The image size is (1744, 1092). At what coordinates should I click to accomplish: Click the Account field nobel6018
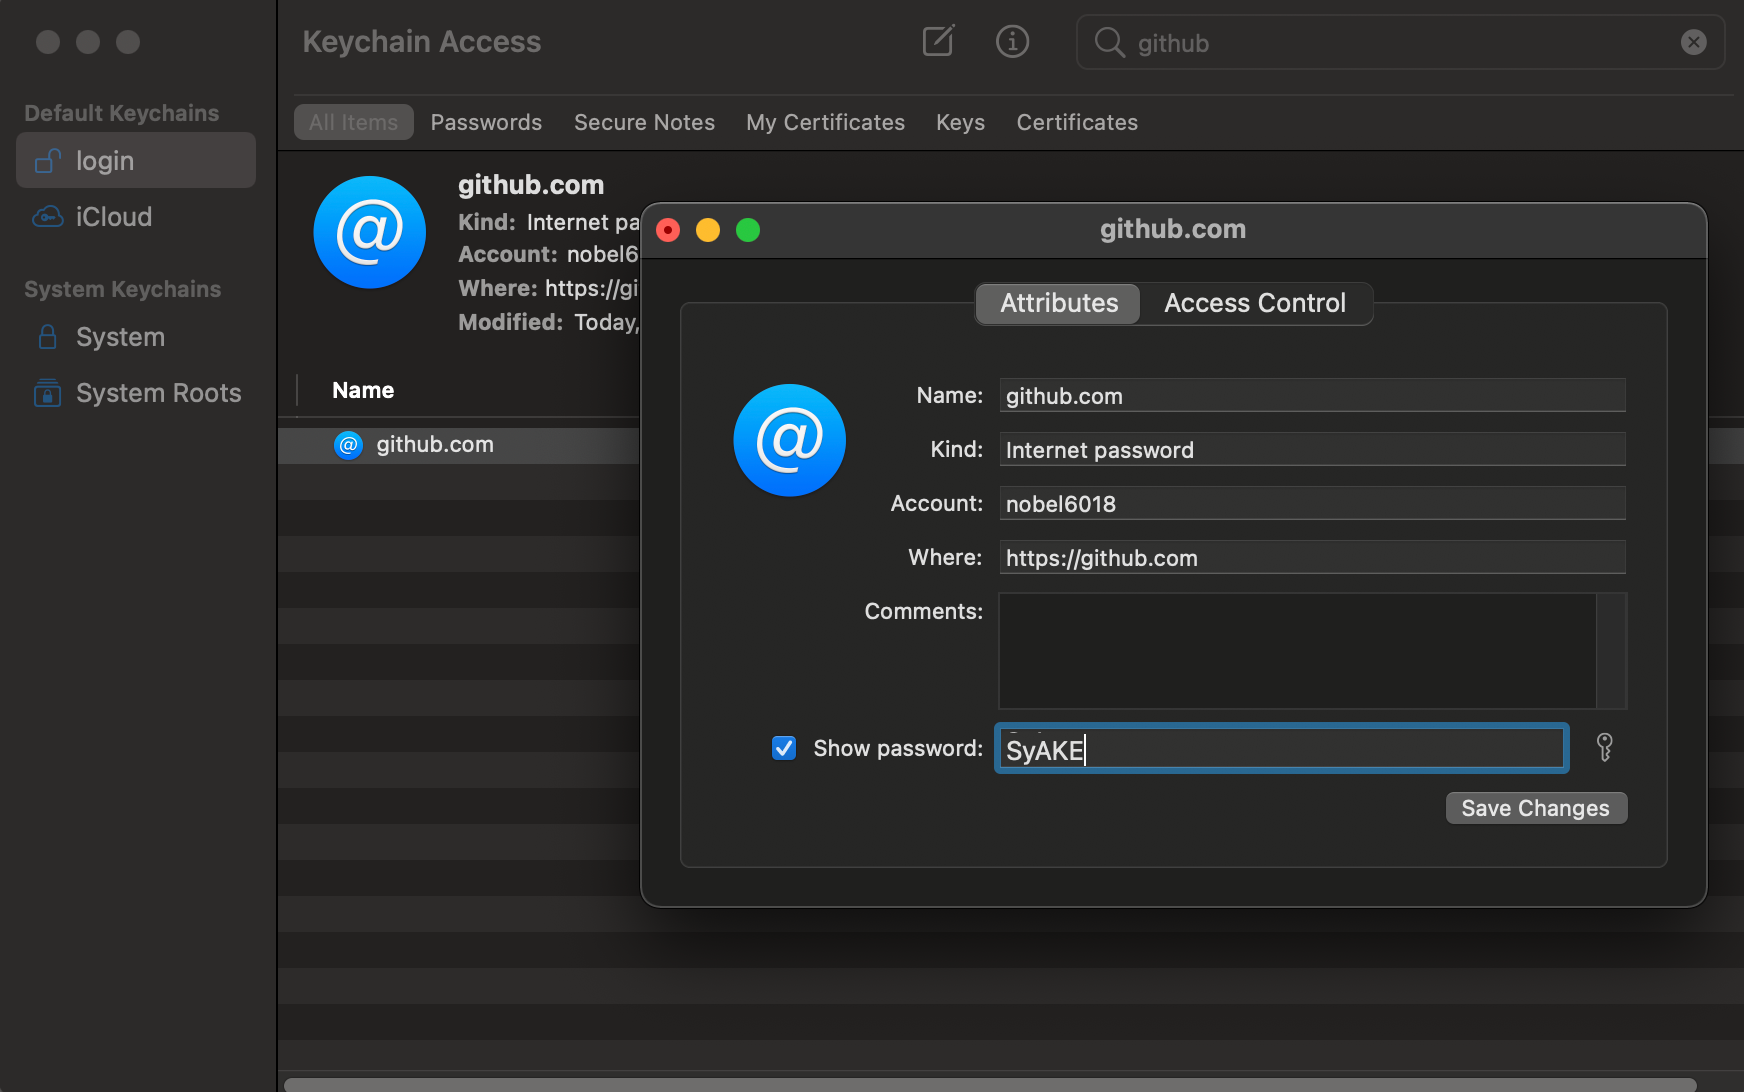click(x=1312, y=503)
